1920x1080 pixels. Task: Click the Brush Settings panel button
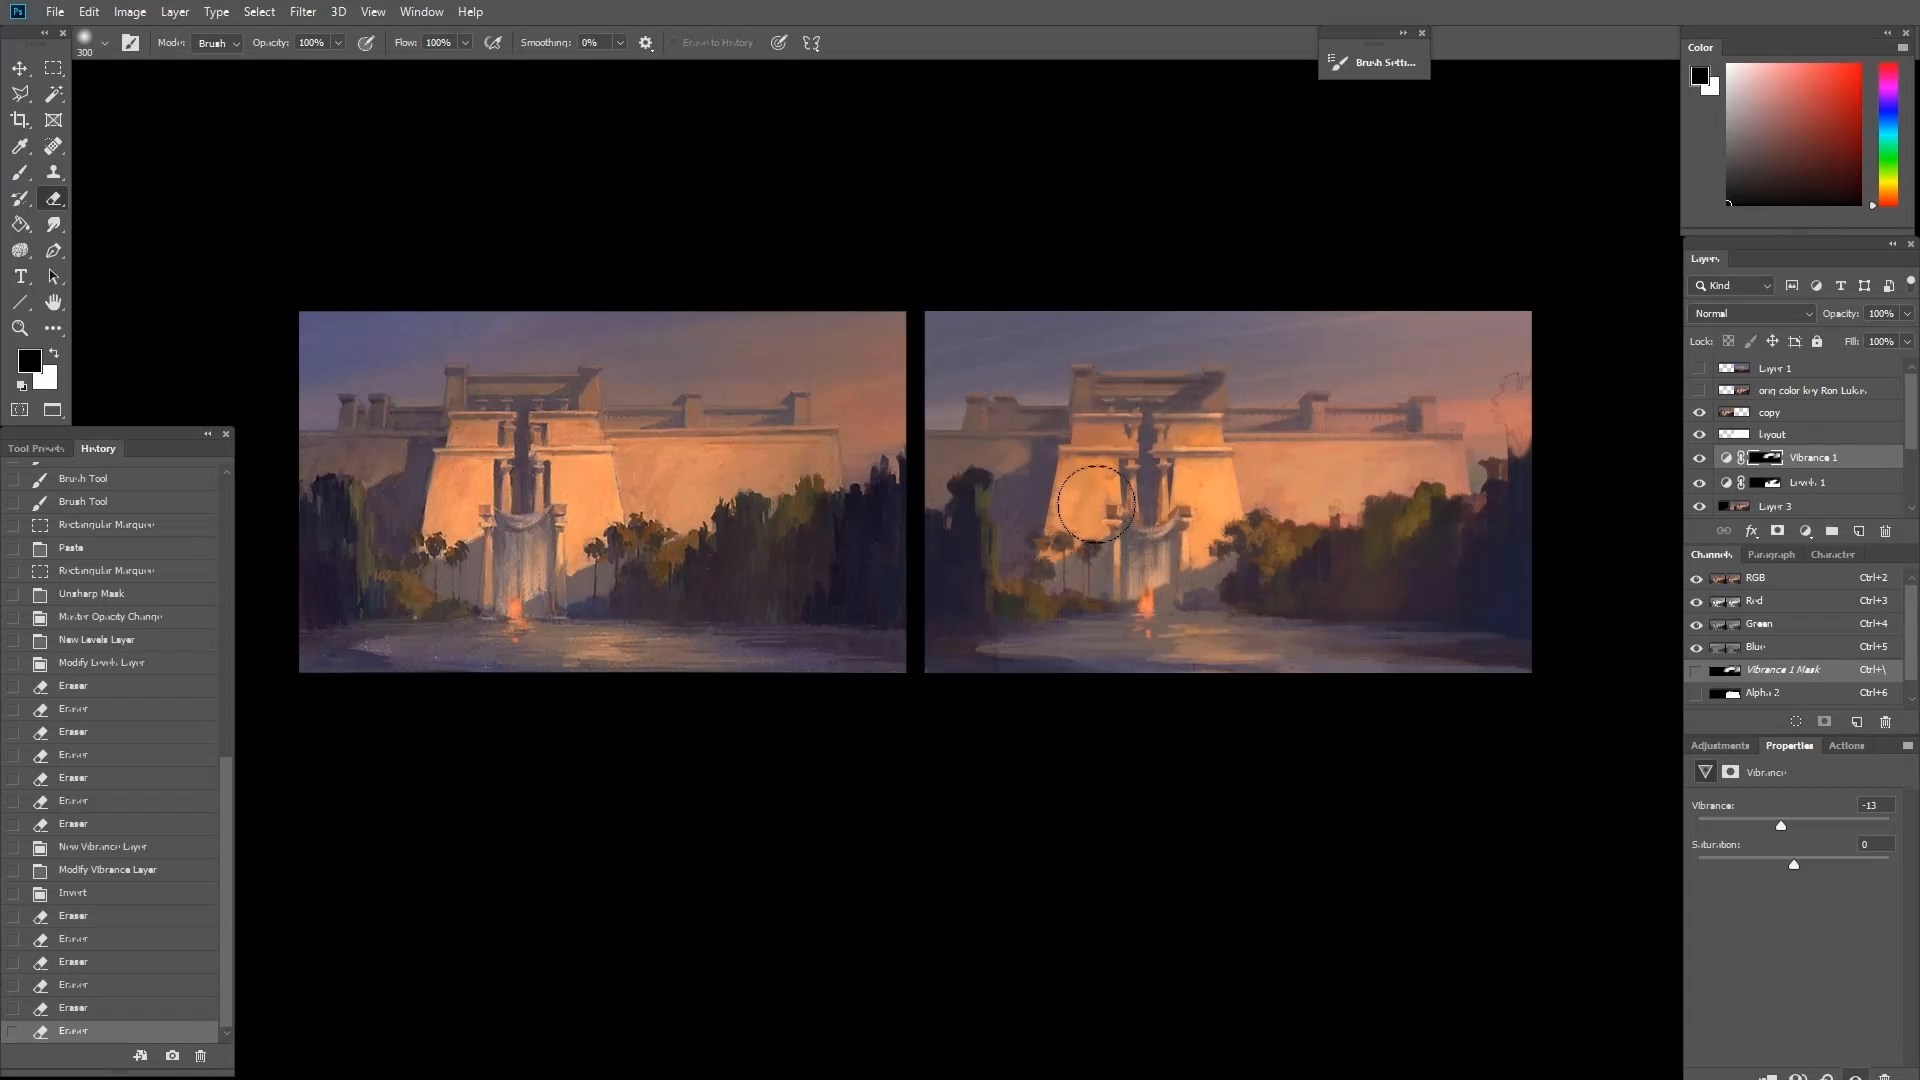[x=1374, y=62]
